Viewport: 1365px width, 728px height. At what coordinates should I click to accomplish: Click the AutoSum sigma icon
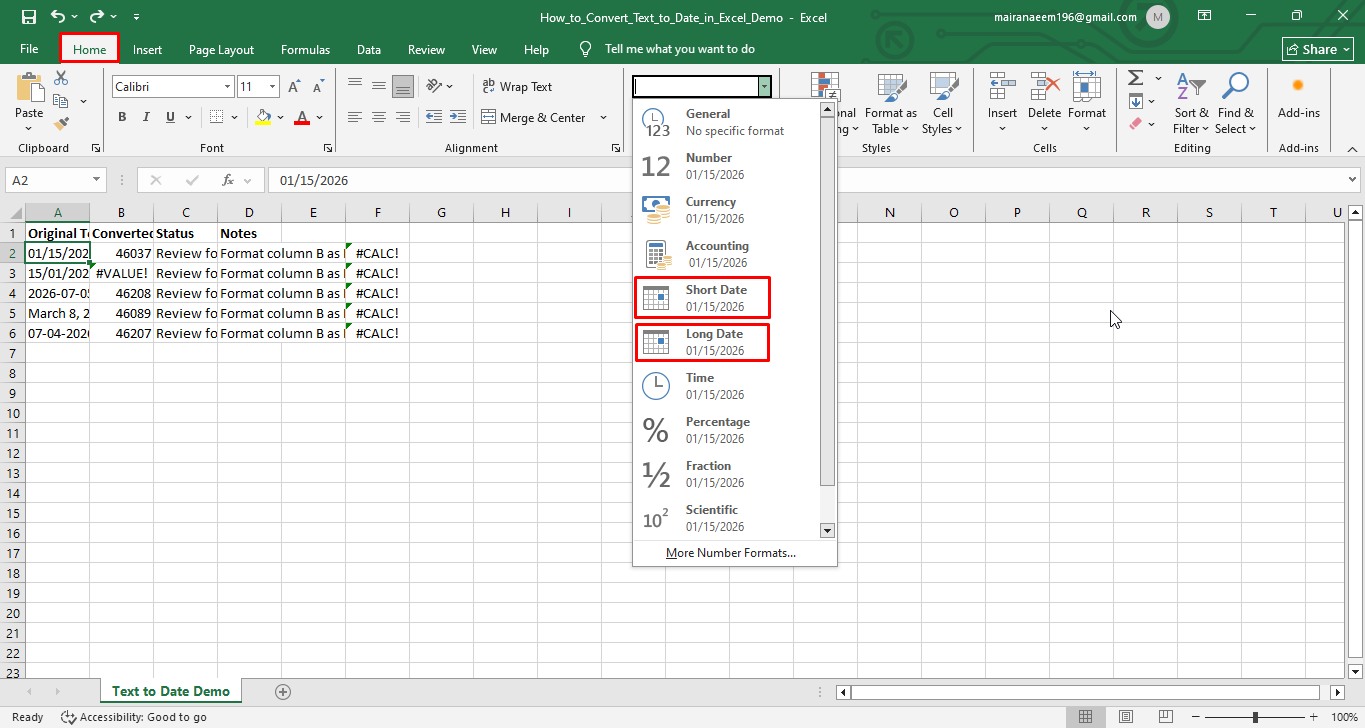point(1135,78)
